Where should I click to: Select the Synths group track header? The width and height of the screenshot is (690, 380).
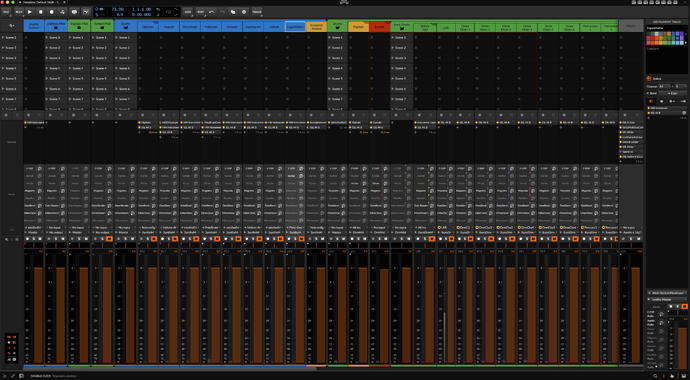coord(125,26)
